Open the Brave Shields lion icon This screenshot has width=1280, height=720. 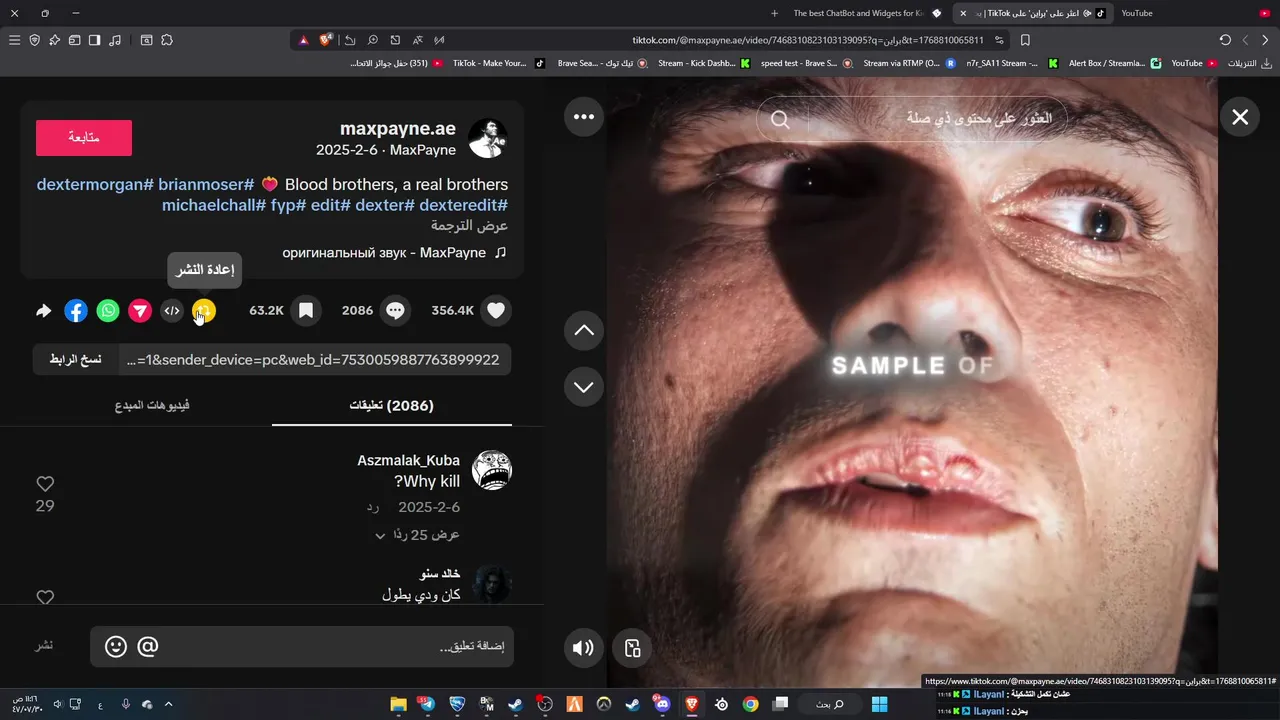pyautogui.click(x=326, y=40)
